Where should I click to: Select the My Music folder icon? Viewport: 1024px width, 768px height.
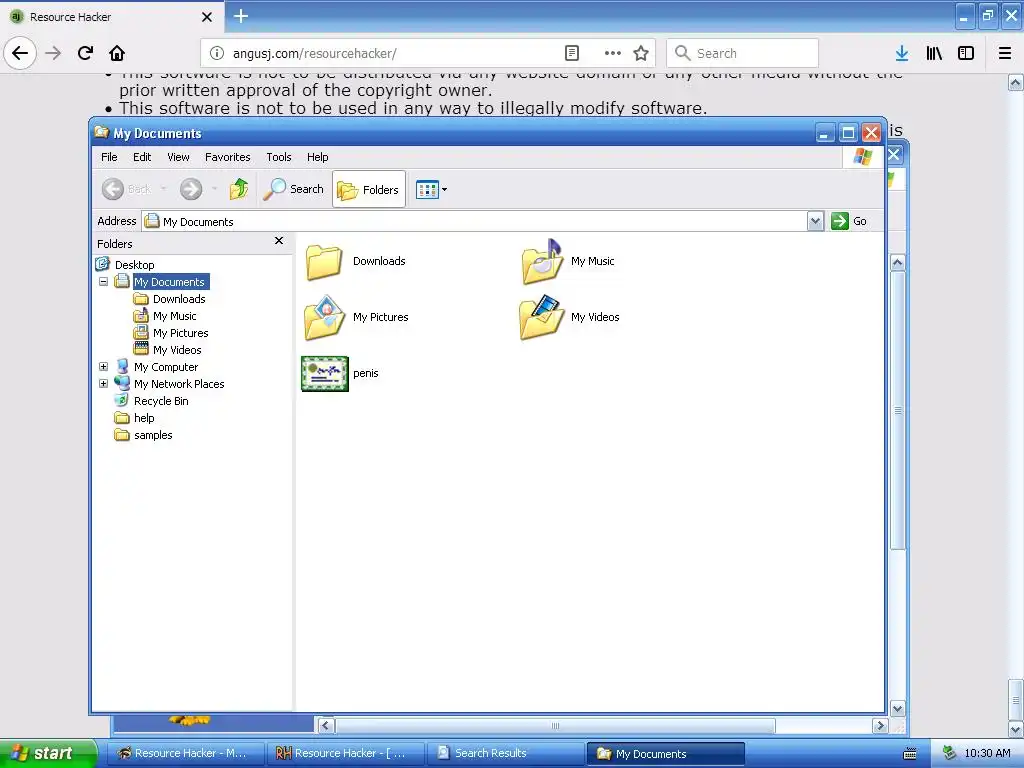click(542, 262)
